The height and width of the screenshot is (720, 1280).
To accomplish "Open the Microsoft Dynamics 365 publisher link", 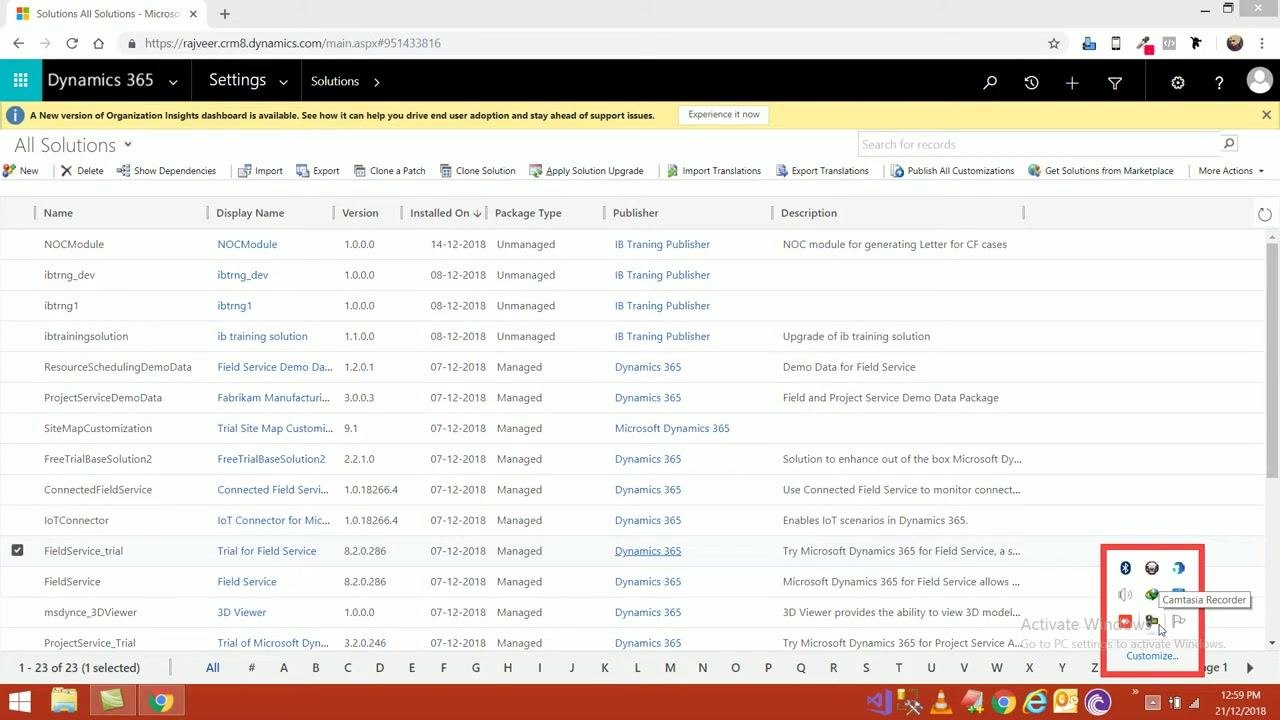I will (x=672, y=429).
